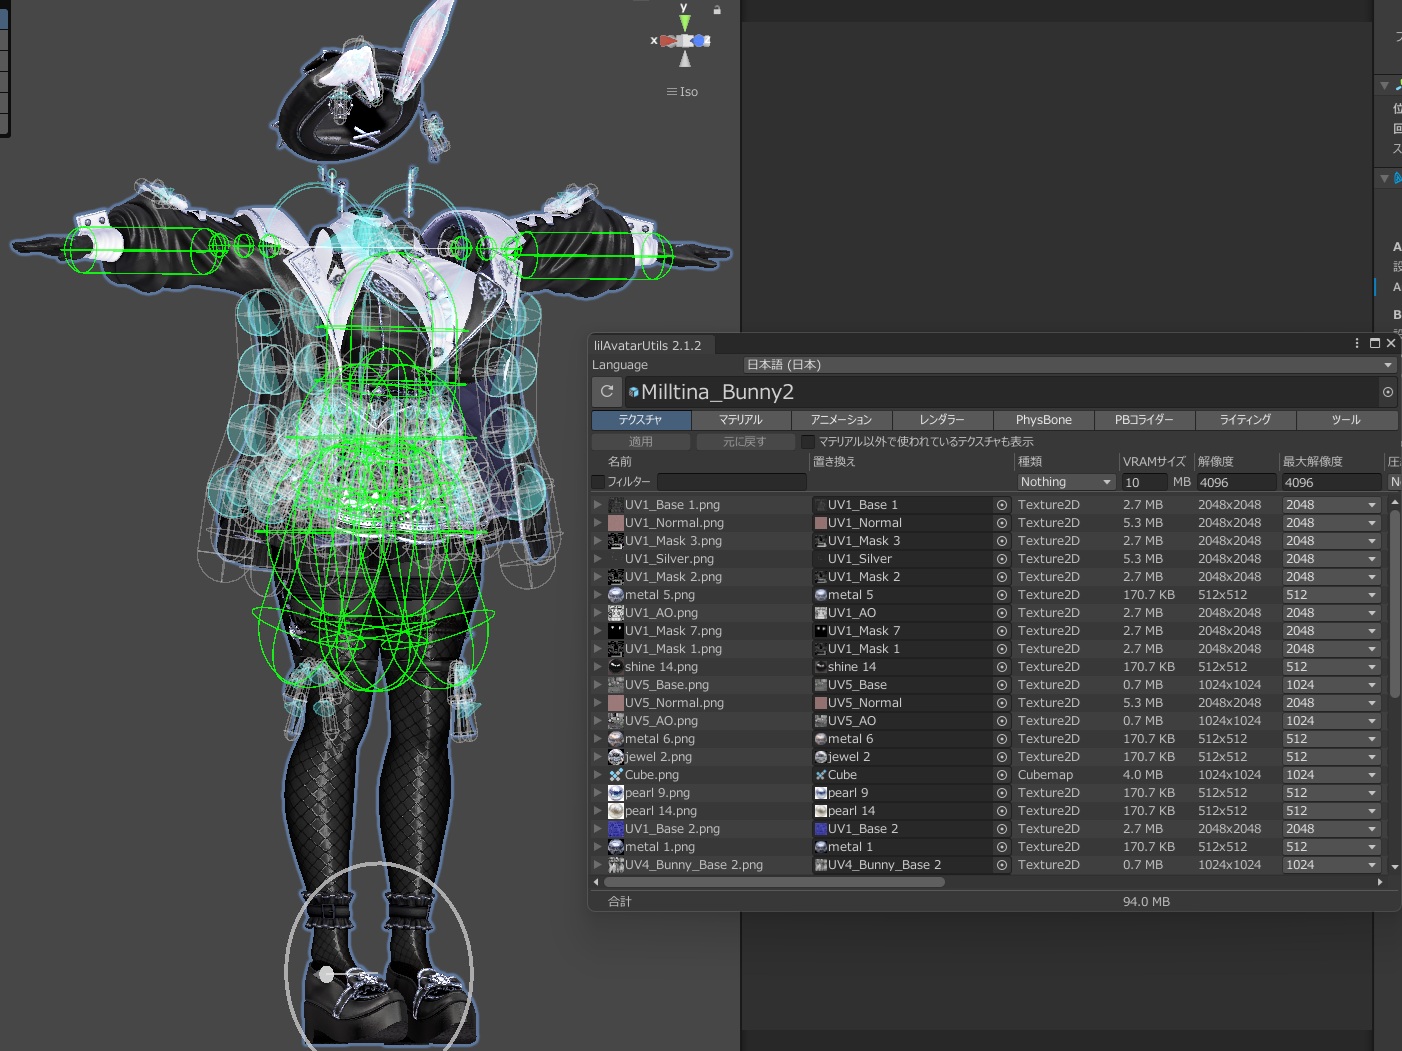The image size is (1402, 1051).
Task: Open the Language dropdown
Action: pyautogui.click(x=1069, y=365)
